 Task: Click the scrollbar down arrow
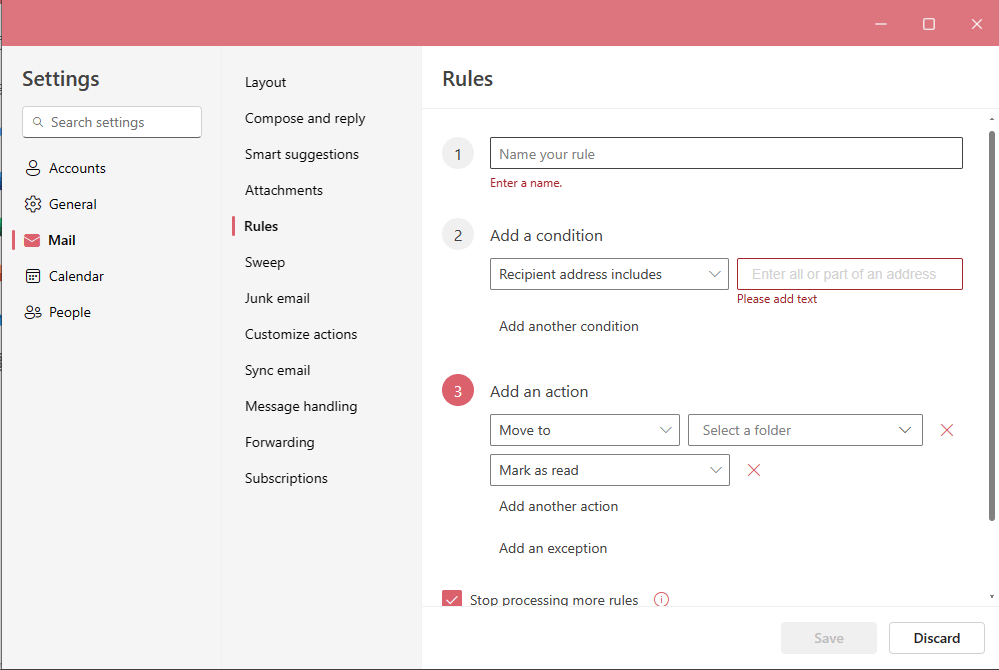point(992,597)
